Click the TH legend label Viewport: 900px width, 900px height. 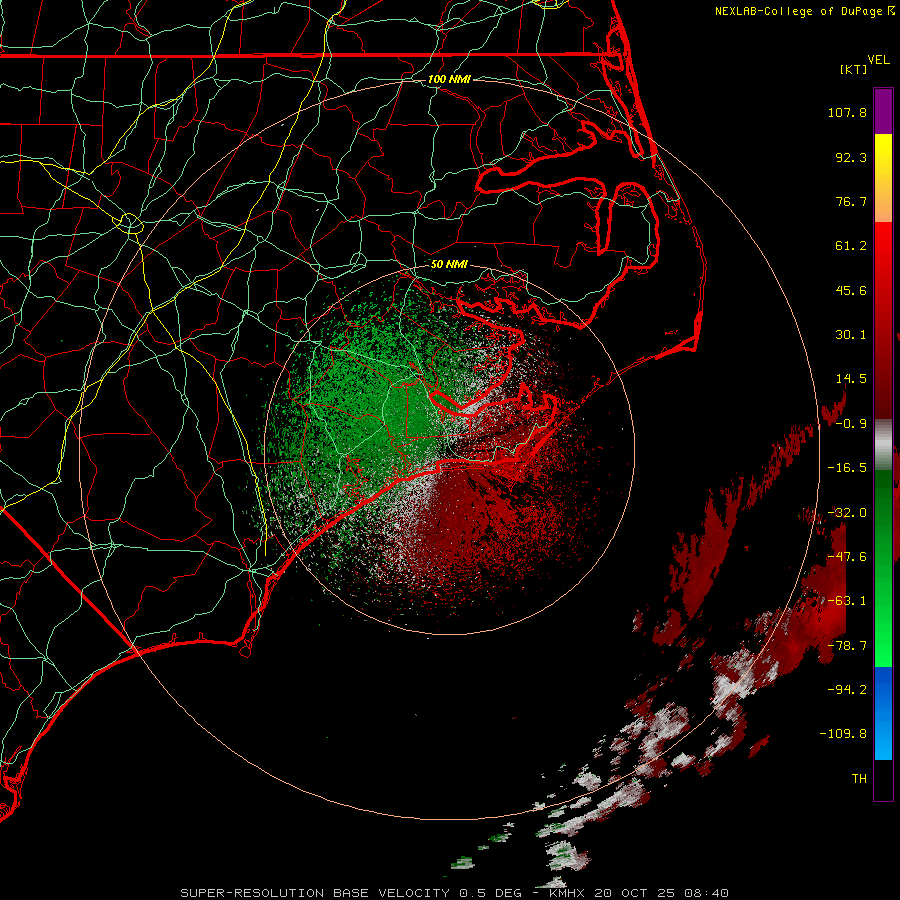tap(859, 779)
